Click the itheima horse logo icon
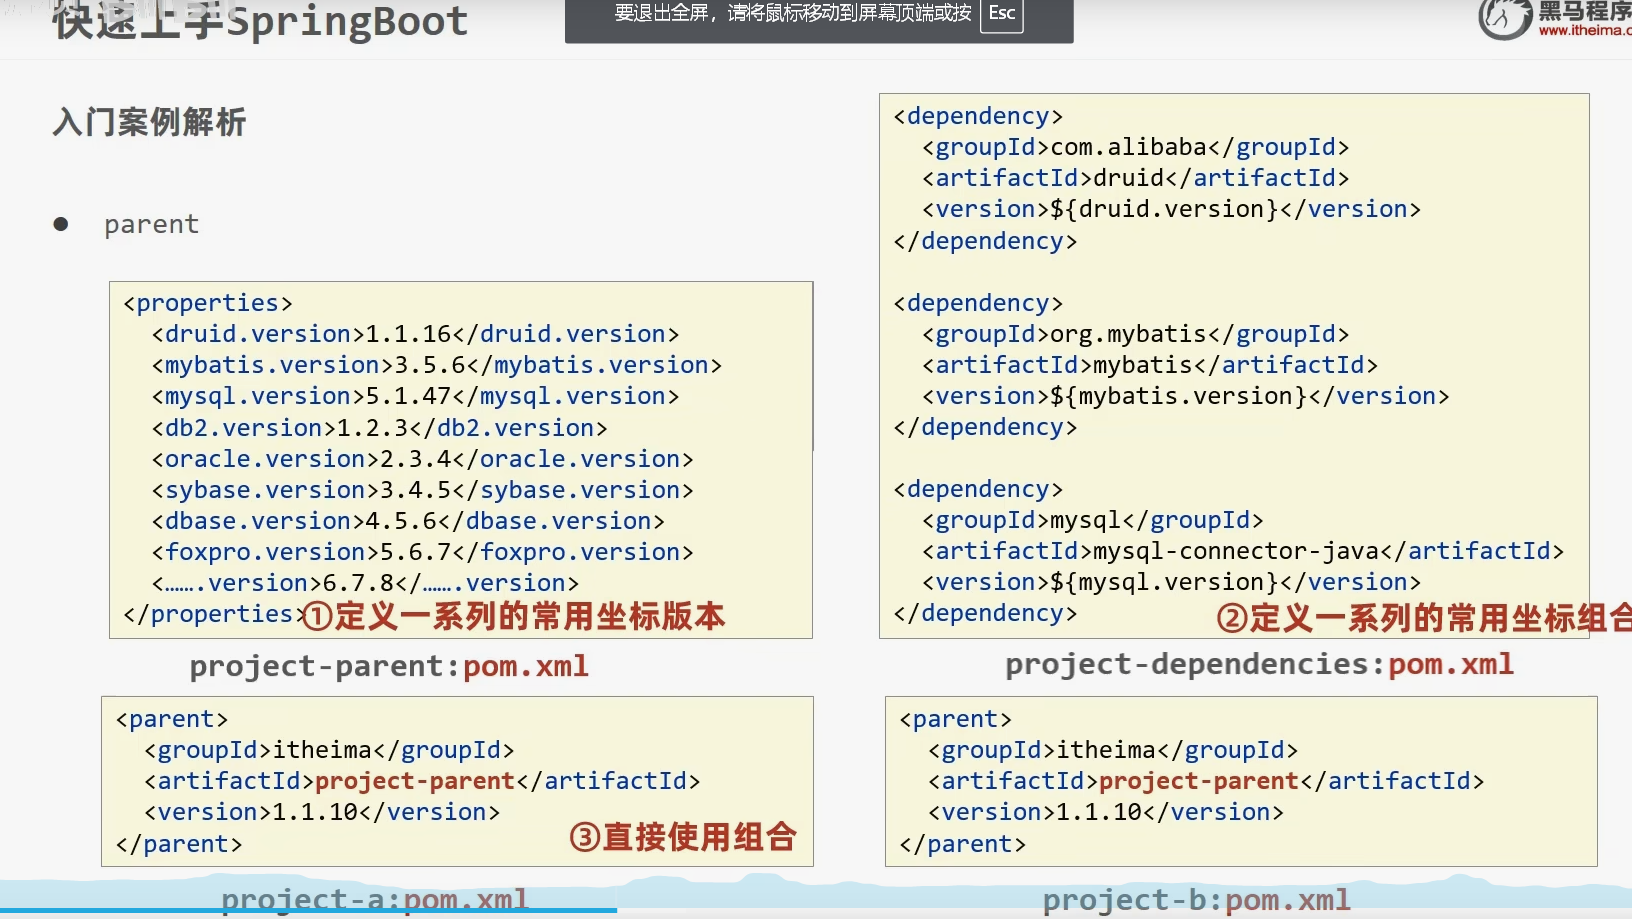Screen dimensions: 1632x919 click(1505, 18)
